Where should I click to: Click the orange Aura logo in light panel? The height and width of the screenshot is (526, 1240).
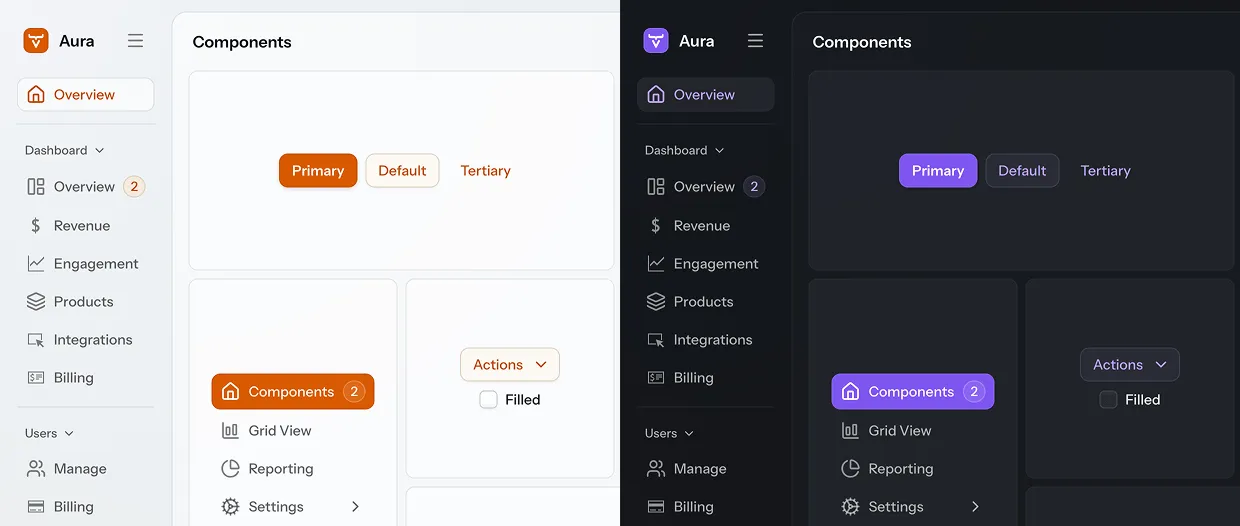[36, 41]
